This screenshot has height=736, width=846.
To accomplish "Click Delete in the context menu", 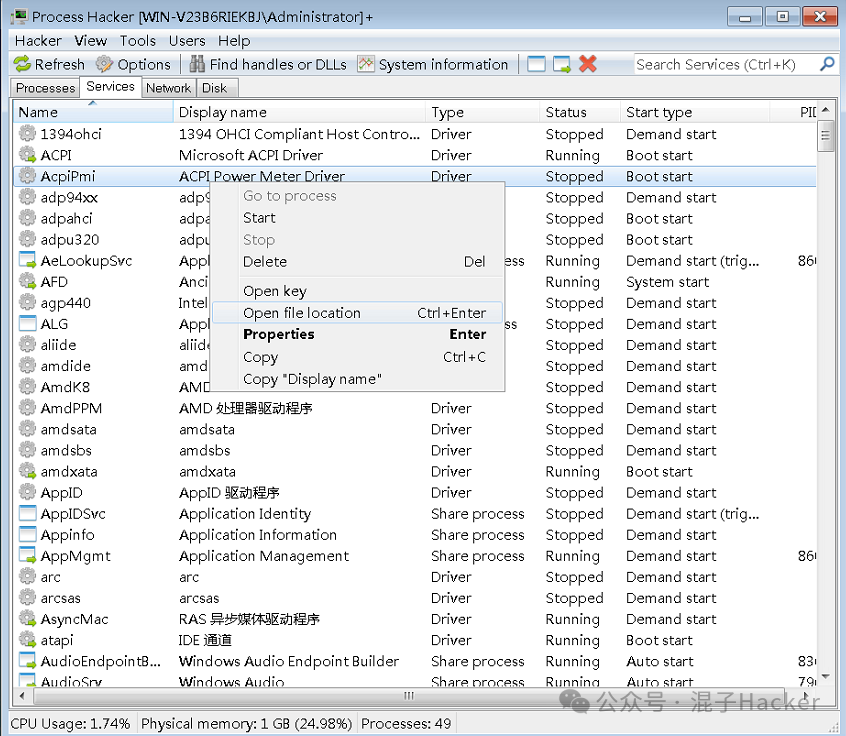I will (x=265, y=262).
